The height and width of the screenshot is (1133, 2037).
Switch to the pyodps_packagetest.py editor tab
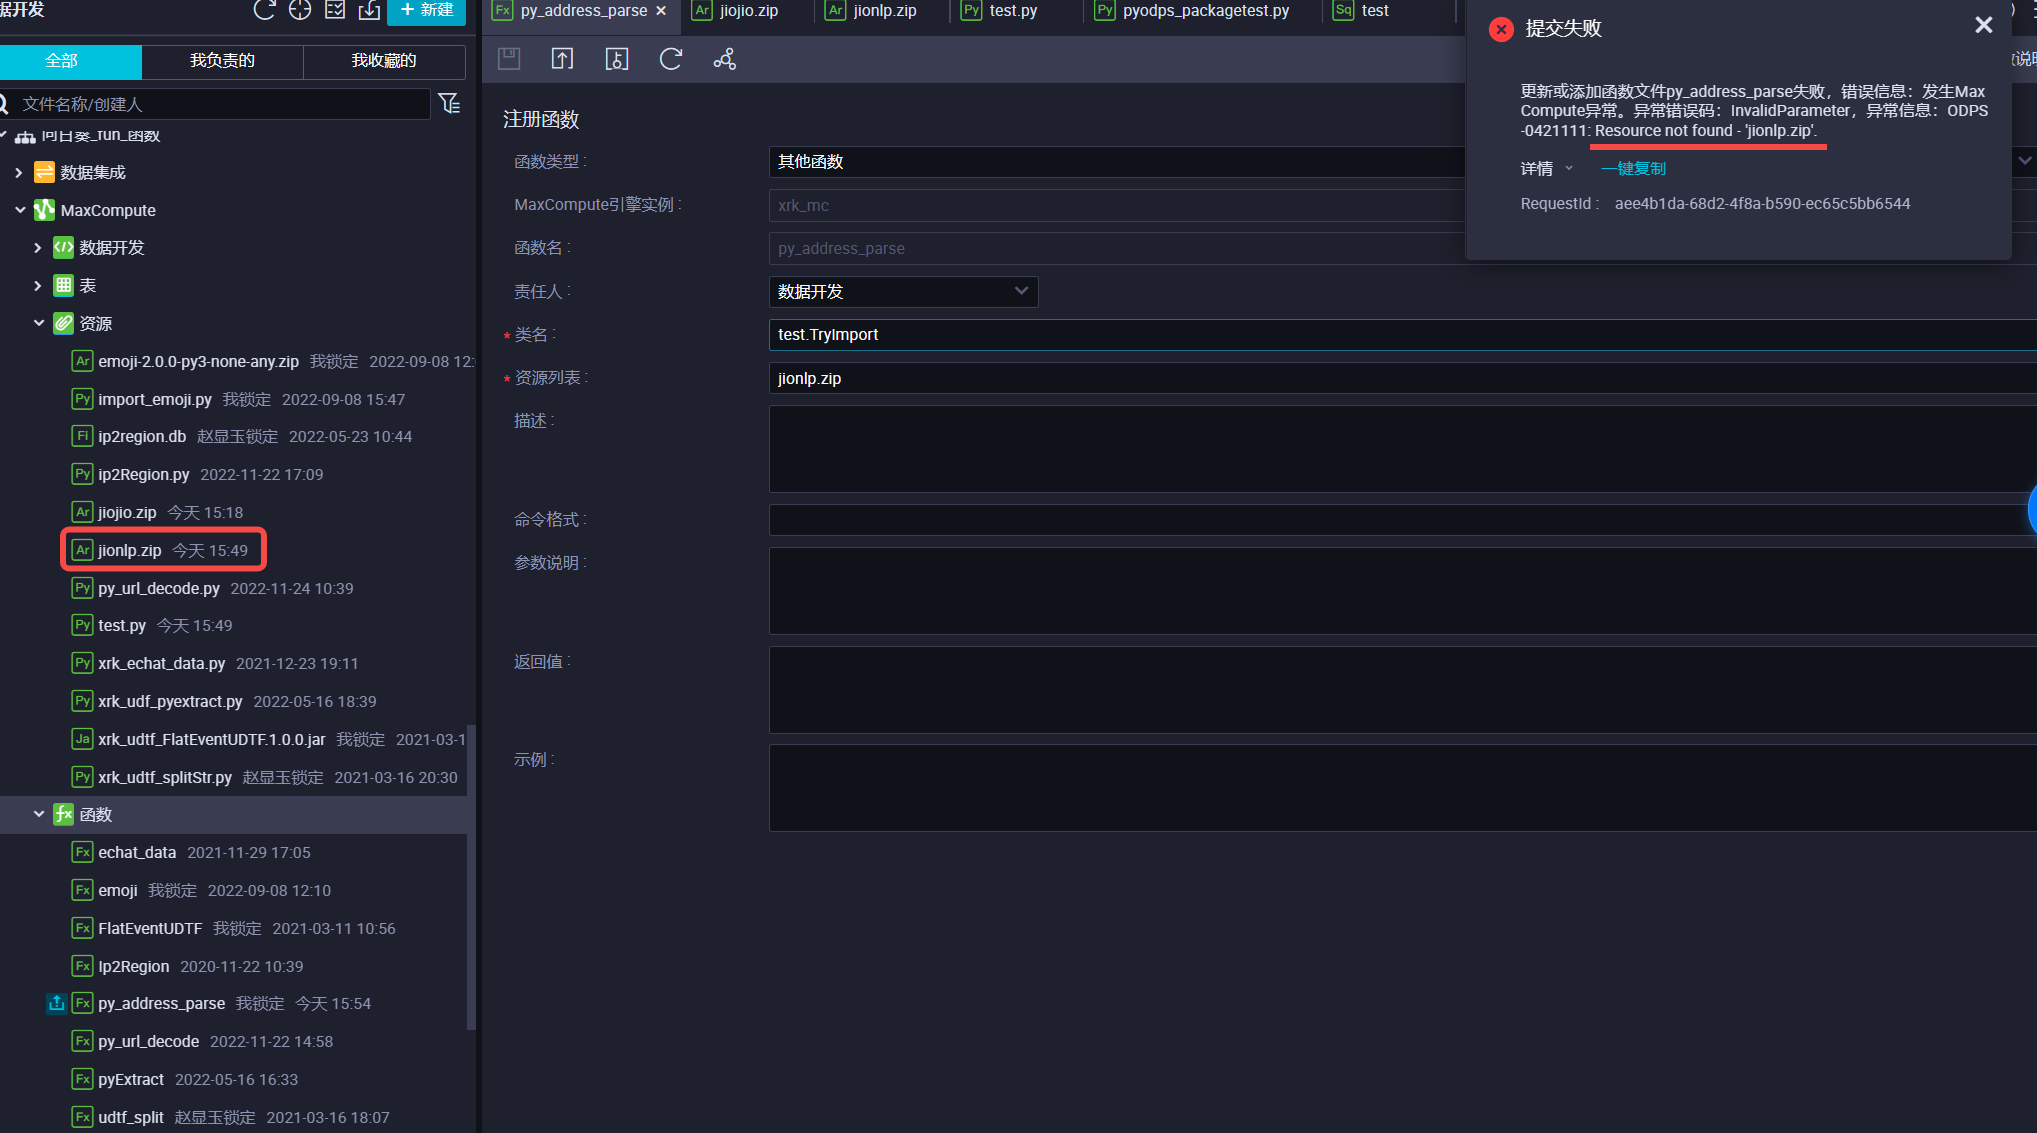tap(1205, 11)
